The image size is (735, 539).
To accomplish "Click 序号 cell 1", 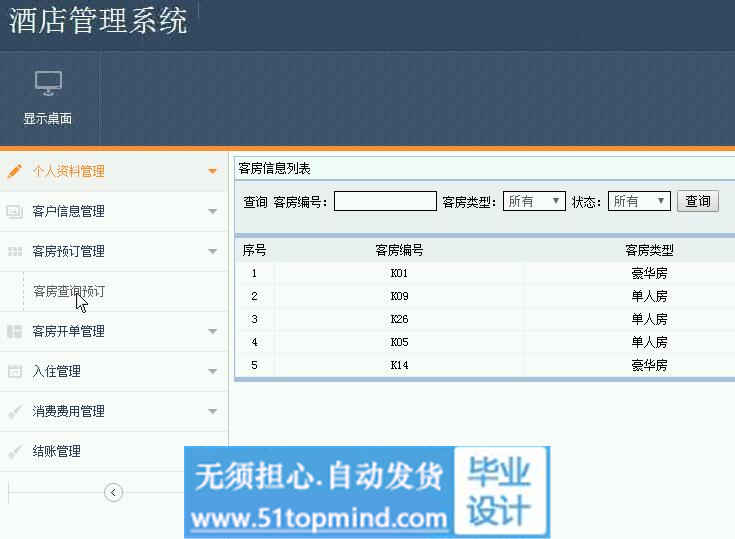I will point(254,273).
